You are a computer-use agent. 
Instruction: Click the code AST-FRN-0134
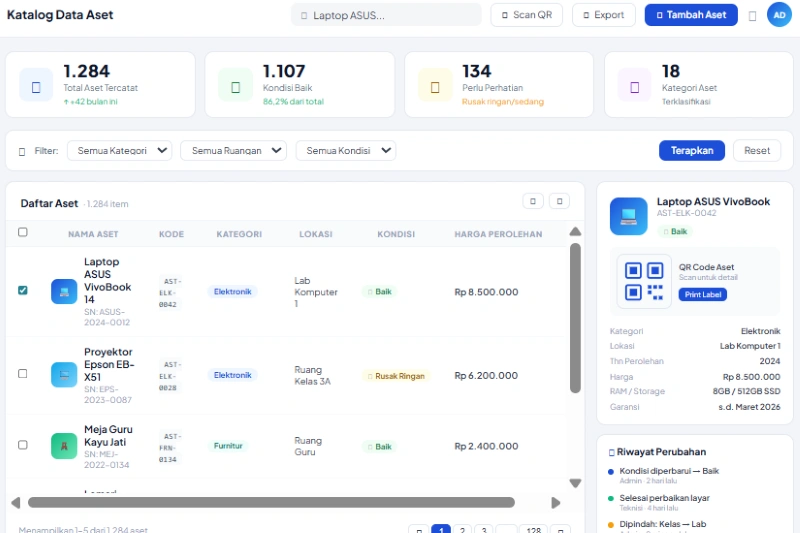tap(170, 448)
